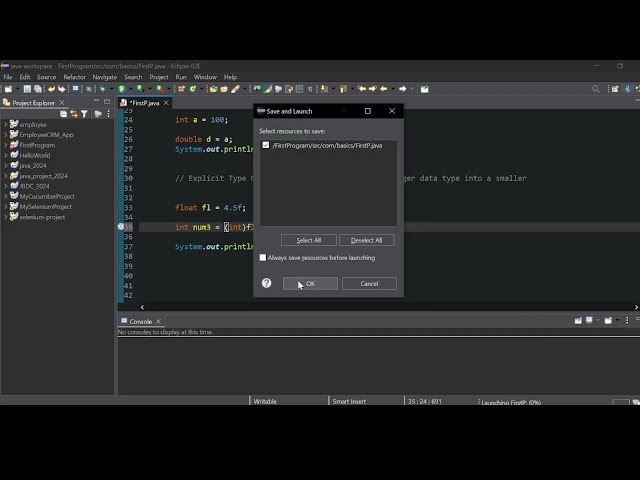Toggle Show Whitespace Characters pilcrow icon
The width and height of the screenshot is (640, 480).
[310, 89]
